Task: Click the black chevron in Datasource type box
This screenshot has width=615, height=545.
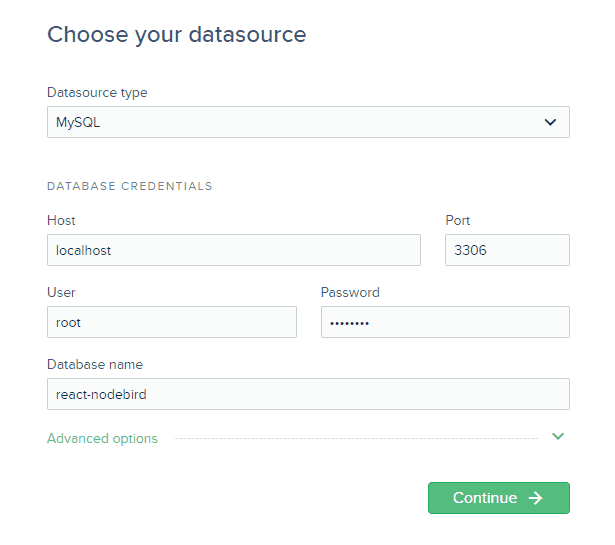Action: [550, 122]
